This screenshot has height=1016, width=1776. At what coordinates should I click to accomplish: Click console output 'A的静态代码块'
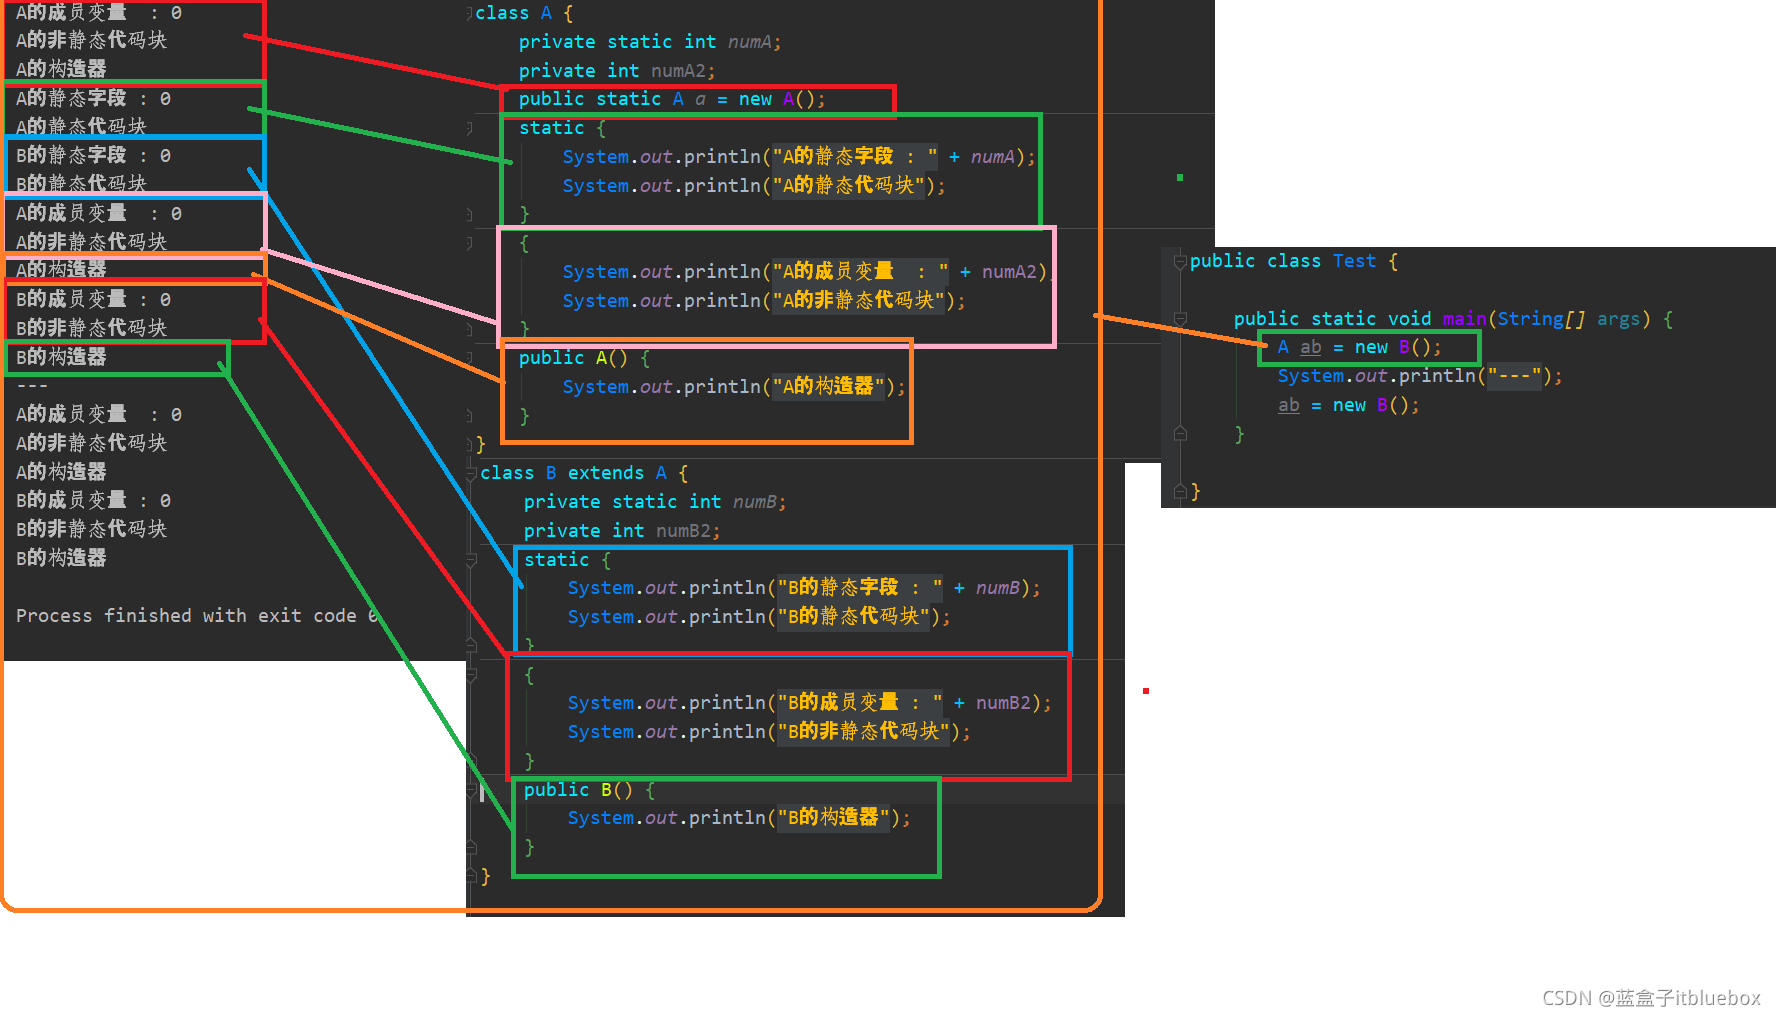tap(81, 126)
